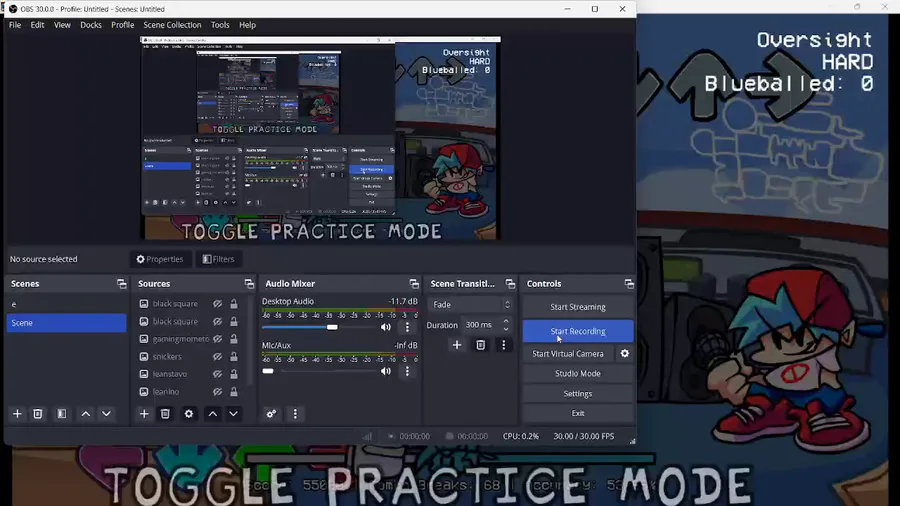Mute Mic/Aux speaker icon
900x506 pixels.
(x=386, y=371)
